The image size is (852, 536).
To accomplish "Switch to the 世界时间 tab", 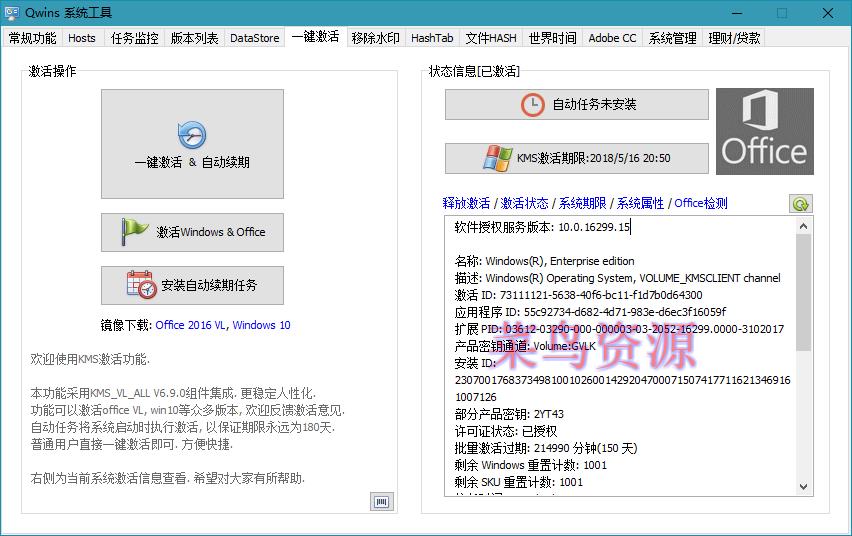I will pos(553,38).
